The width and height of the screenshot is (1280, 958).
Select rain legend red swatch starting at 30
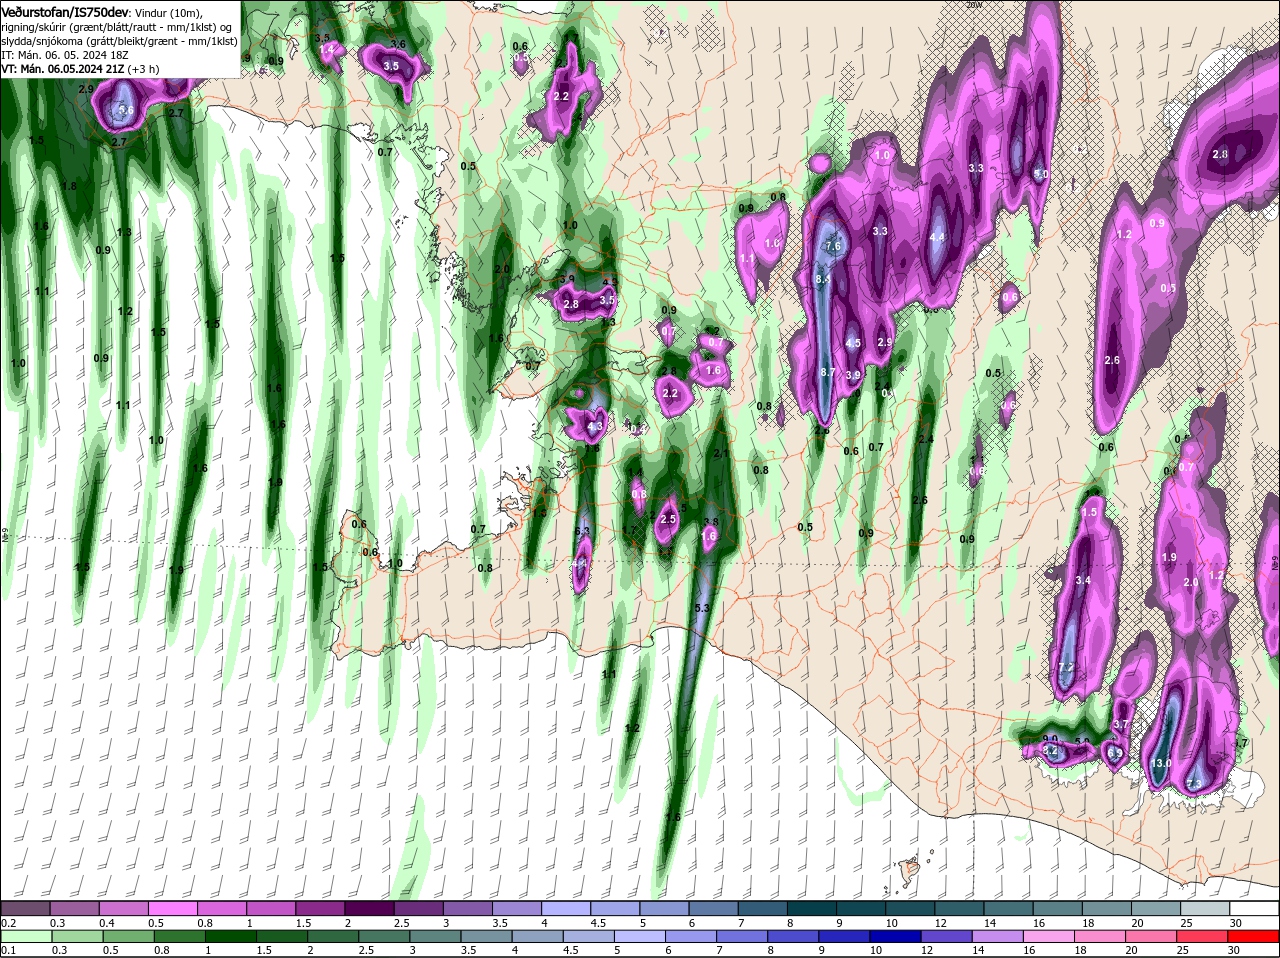(1255, 936)
